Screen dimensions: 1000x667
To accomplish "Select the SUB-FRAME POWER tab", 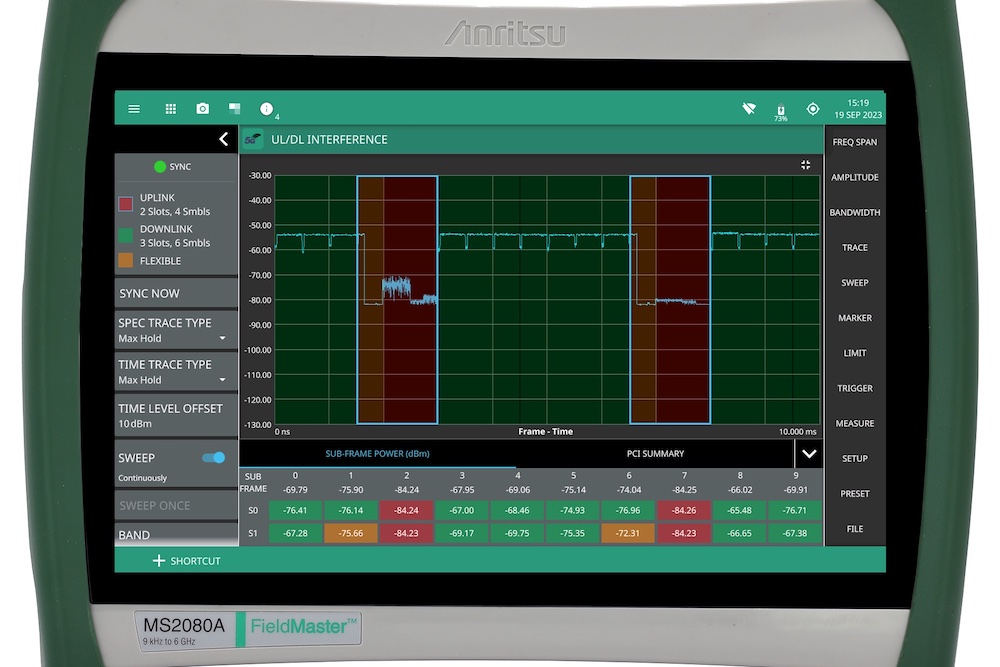I will (378, 453).
